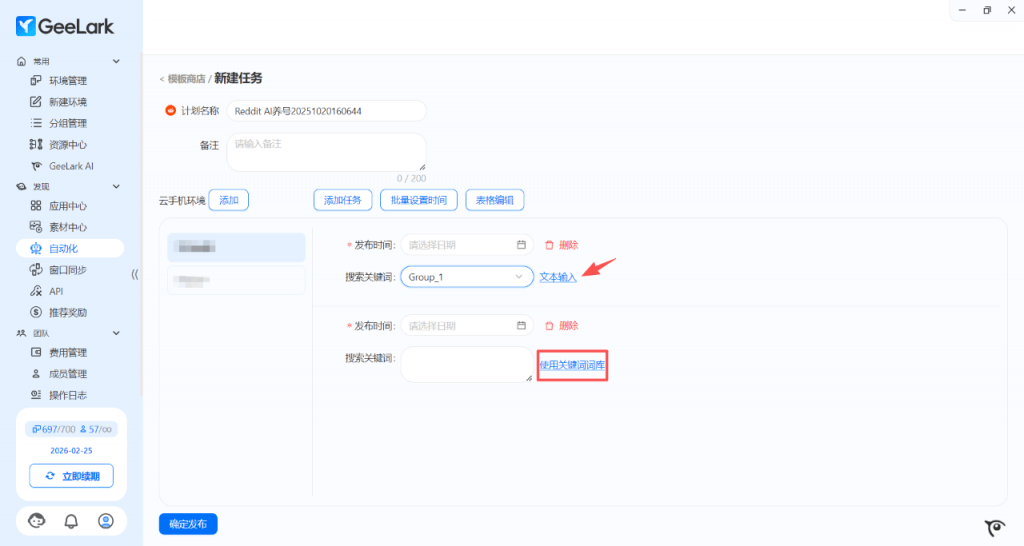This screenshot has height=546, width=1024.
Task: Click the 备注 textarea
Action: [326, 152]
